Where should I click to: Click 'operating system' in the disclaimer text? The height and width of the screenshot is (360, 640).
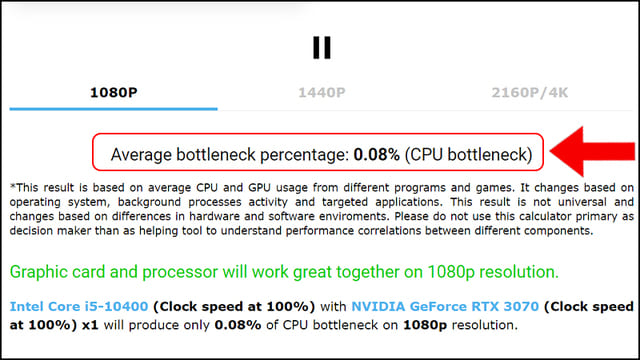(x=61, y=202)
